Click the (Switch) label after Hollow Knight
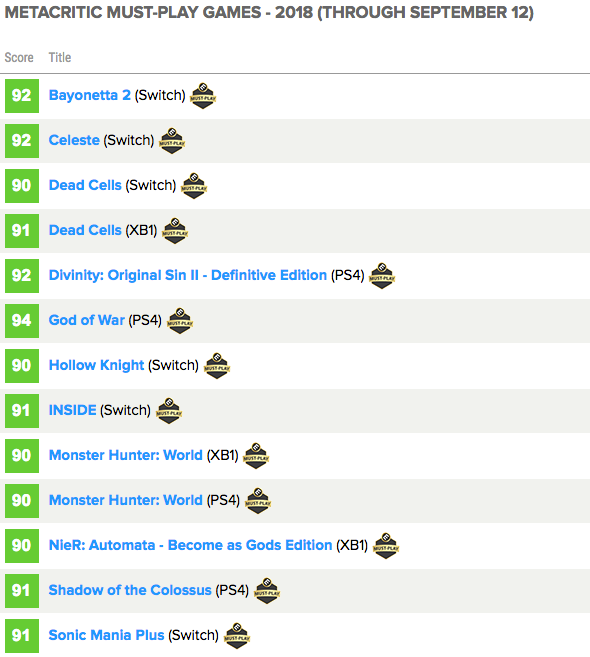 click(173, 365)
